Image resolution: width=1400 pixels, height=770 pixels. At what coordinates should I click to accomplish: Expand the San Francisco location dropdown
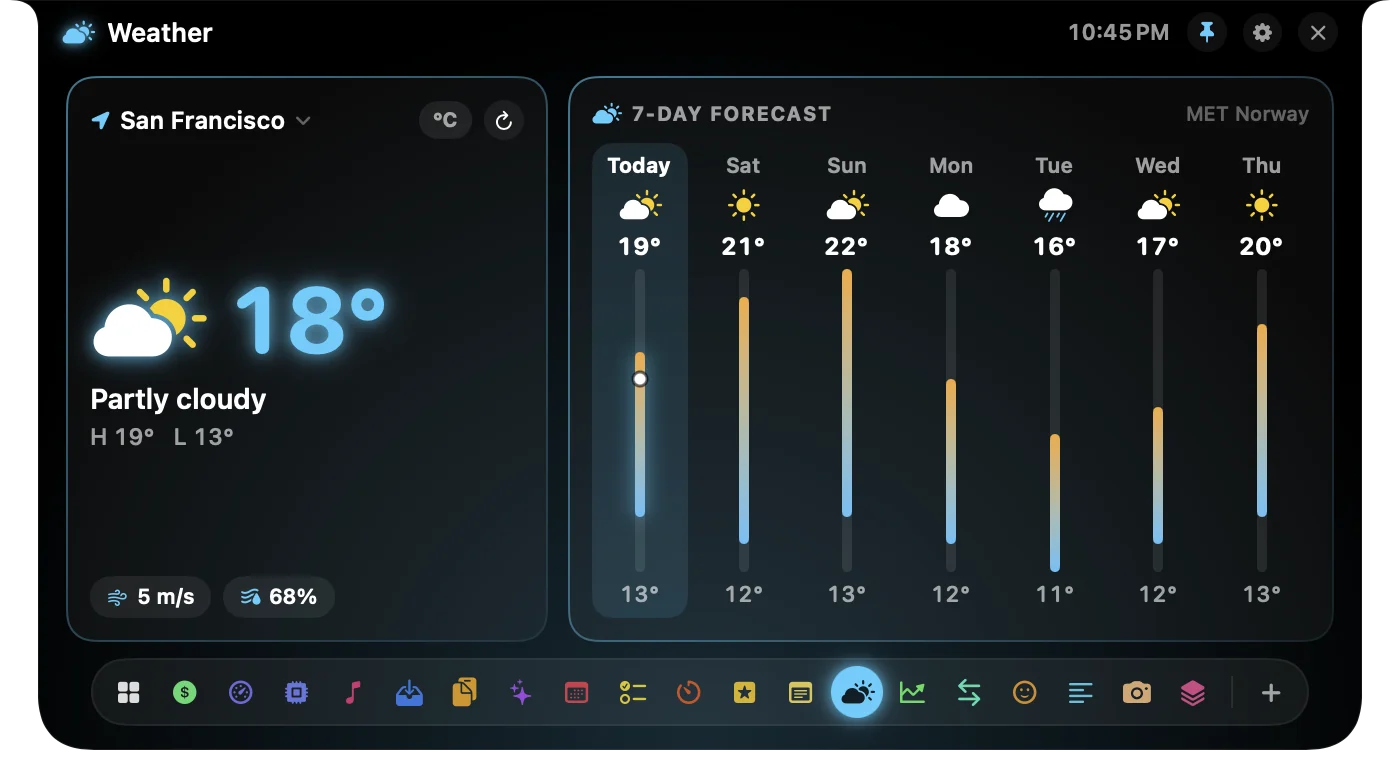[202, 120]
